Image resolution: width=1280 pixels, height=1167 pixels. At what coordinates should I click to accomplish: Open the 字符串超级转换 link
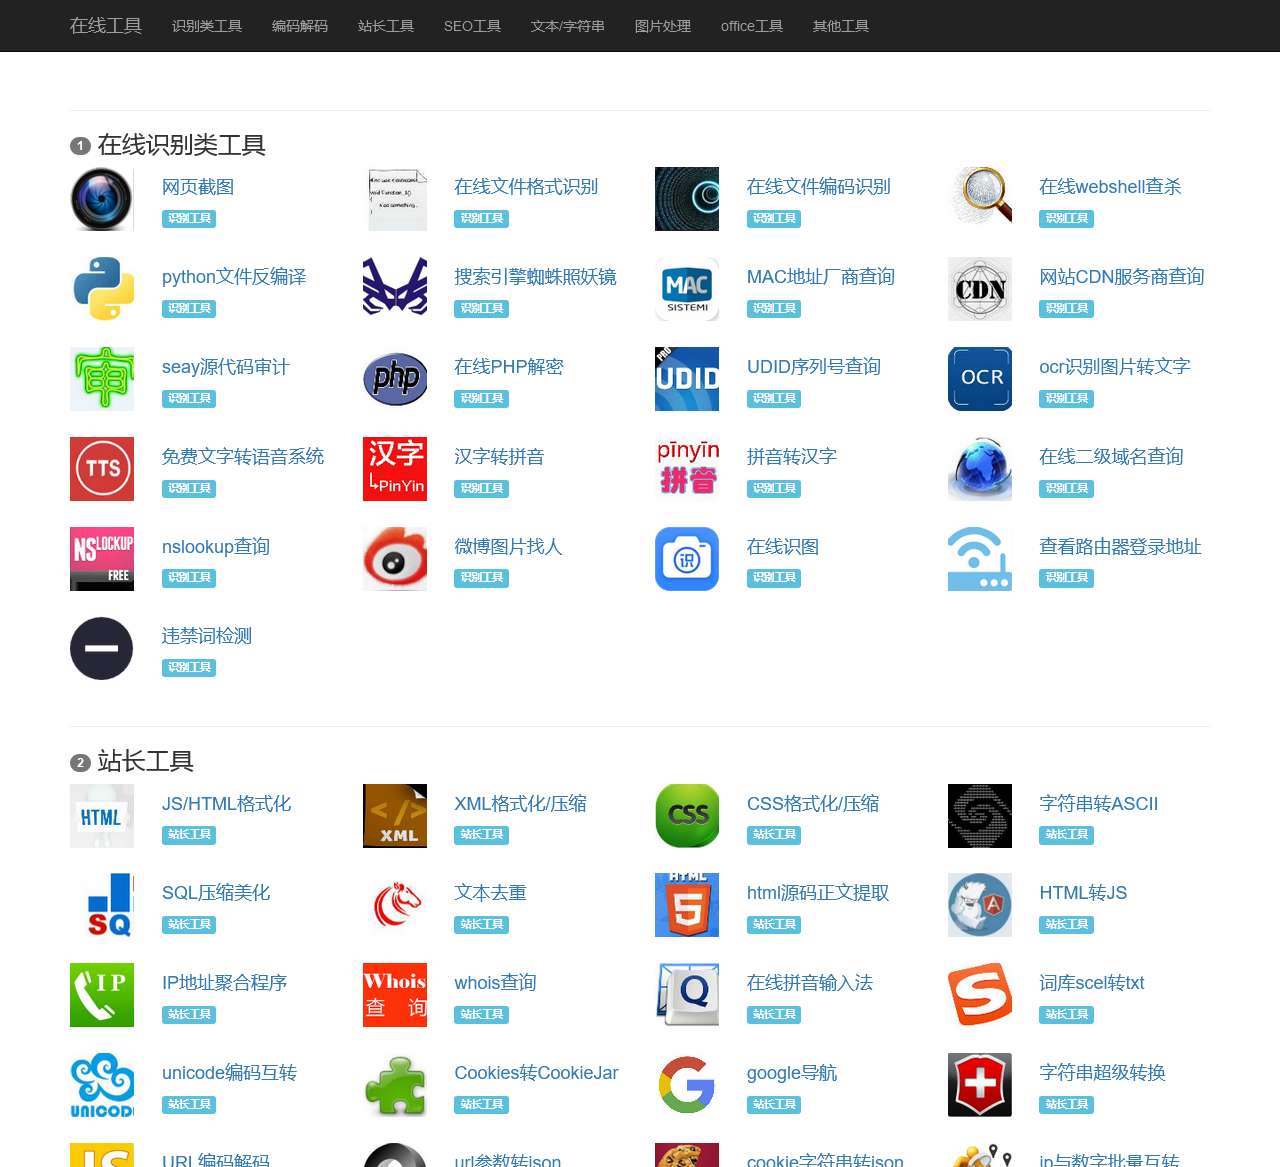pyautogui.click(x=1103, y=1073)
